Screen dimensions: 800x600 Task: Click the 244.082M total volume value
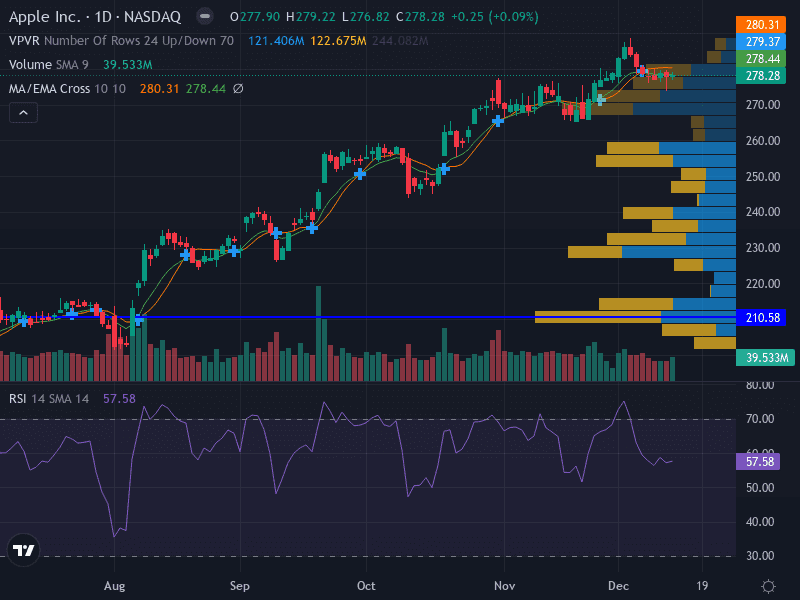pos(401,41)
